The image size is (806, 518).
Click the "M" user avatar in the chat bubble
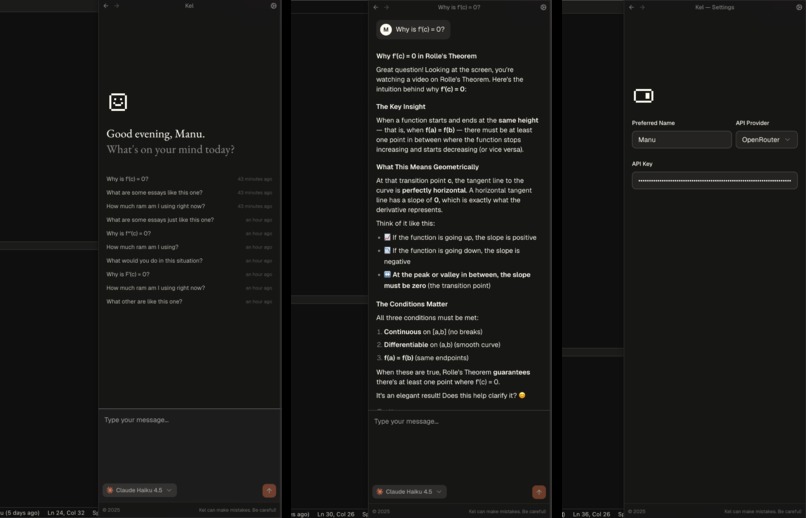click(386, 29)
